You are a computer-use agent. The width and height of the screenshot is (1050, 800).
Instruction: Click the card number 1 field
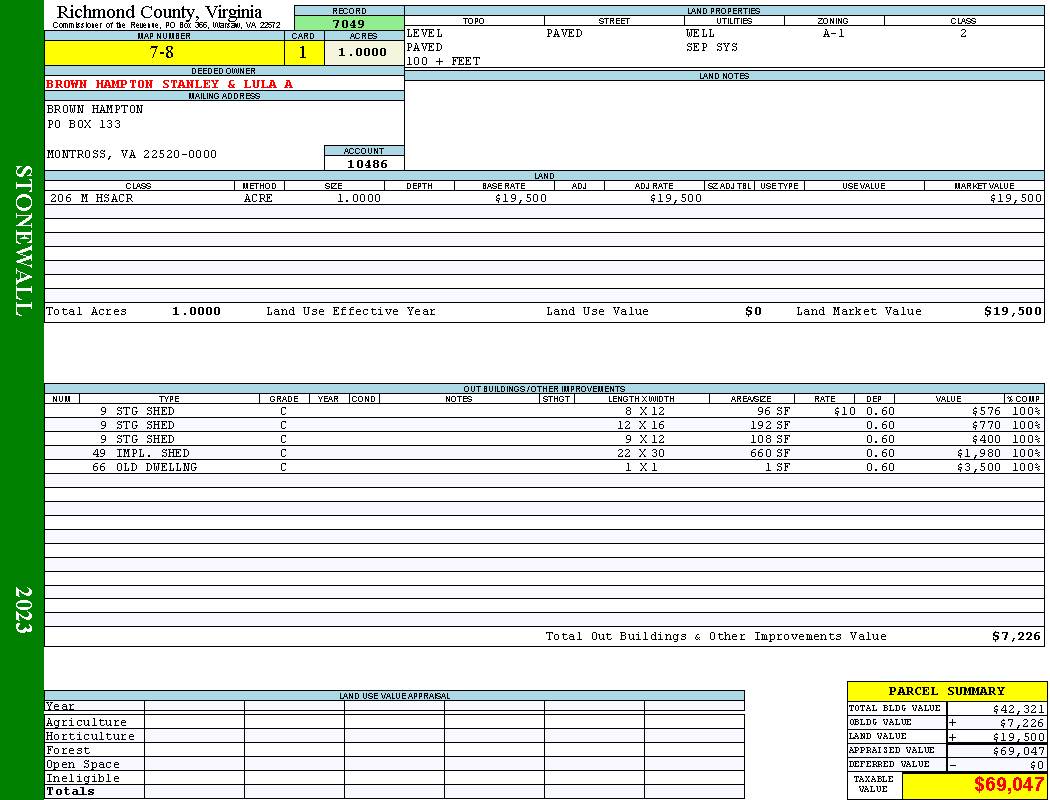tap(303, 52)
